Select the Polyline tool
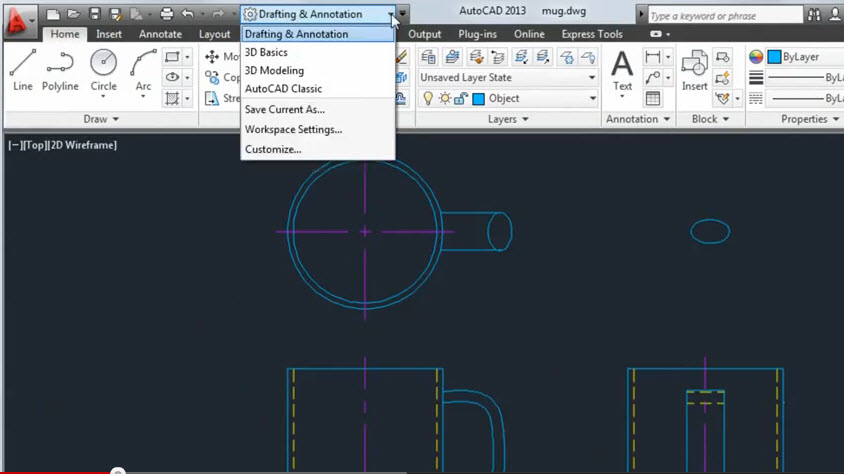 [x=60, y=70]
